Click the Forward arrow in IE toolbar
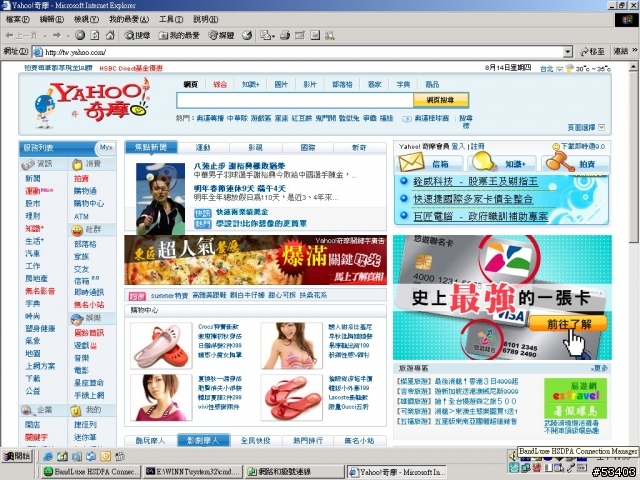Image resolution: width=640 pixels, height=480 pixels. pyautogui.click(x=57, y=36)
